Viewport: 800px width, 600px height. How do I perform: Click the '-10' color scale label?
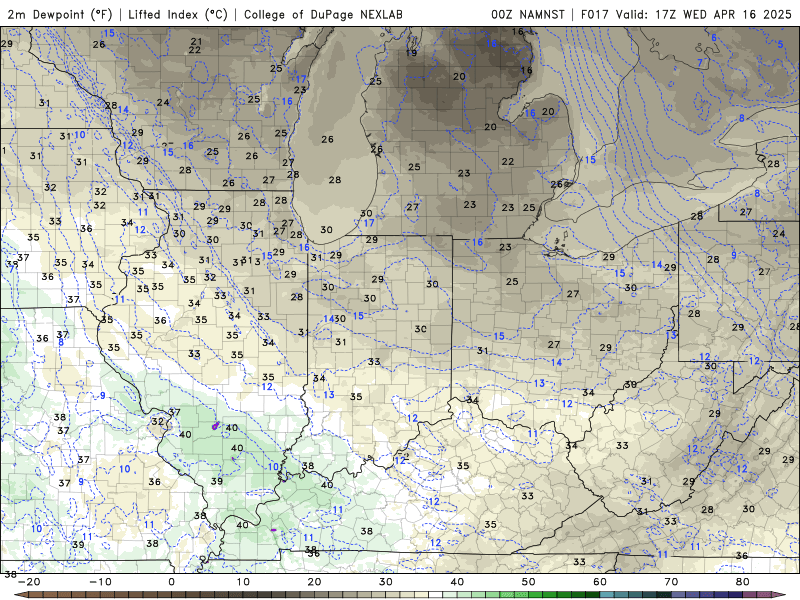pos(100,582)
